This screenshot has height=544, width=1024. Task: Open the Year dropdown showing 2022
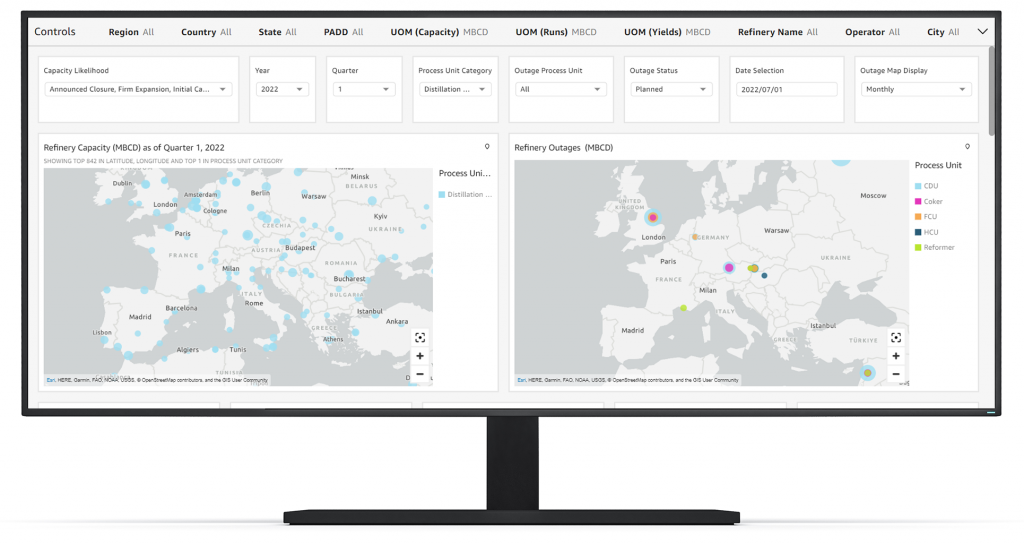279,89
